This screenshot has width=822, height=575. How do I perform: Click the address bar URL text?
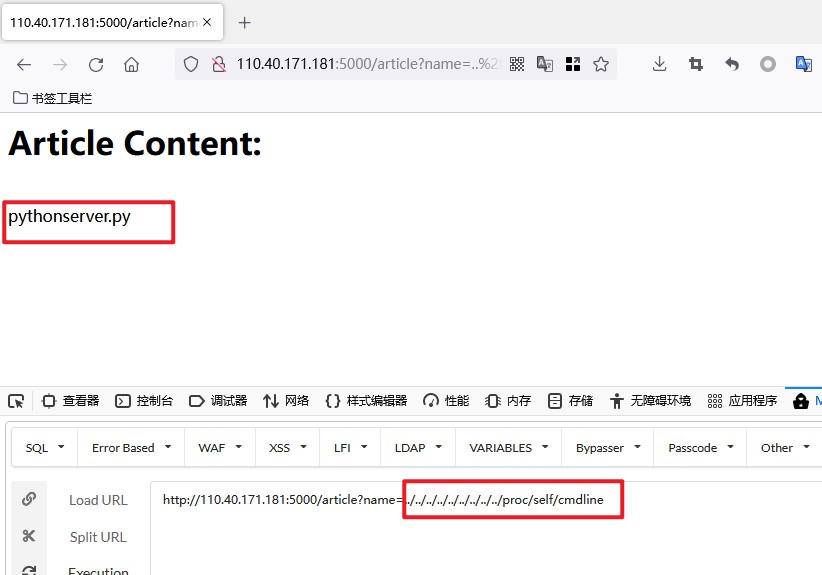pyautogui.click(x=367, y=64)
